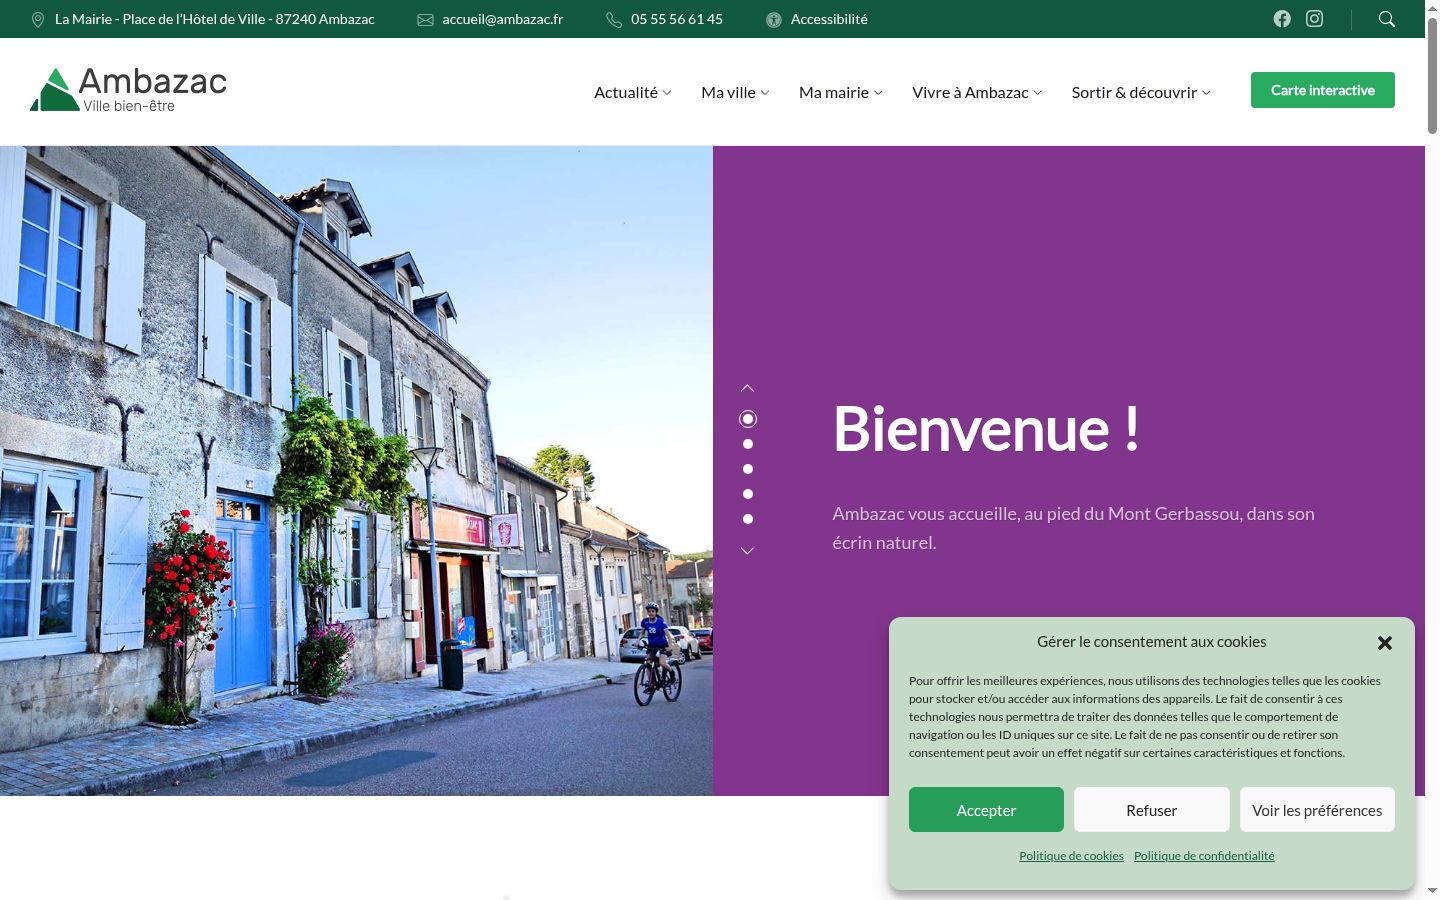Expand the Ma ville menu
Image resolution: width=1440 pixels, height=900 pixels.
[735, 92]
